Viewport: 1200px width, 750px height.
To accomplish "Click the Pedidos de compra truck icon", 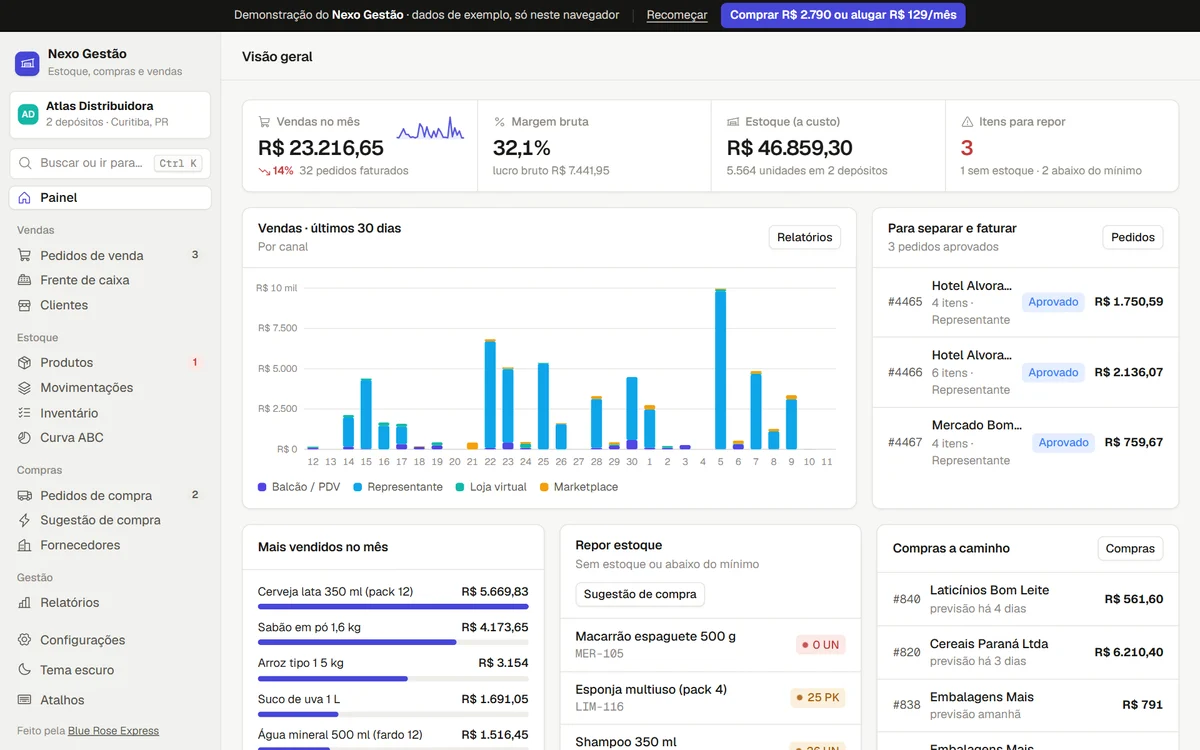I will (x=25, y=495).
